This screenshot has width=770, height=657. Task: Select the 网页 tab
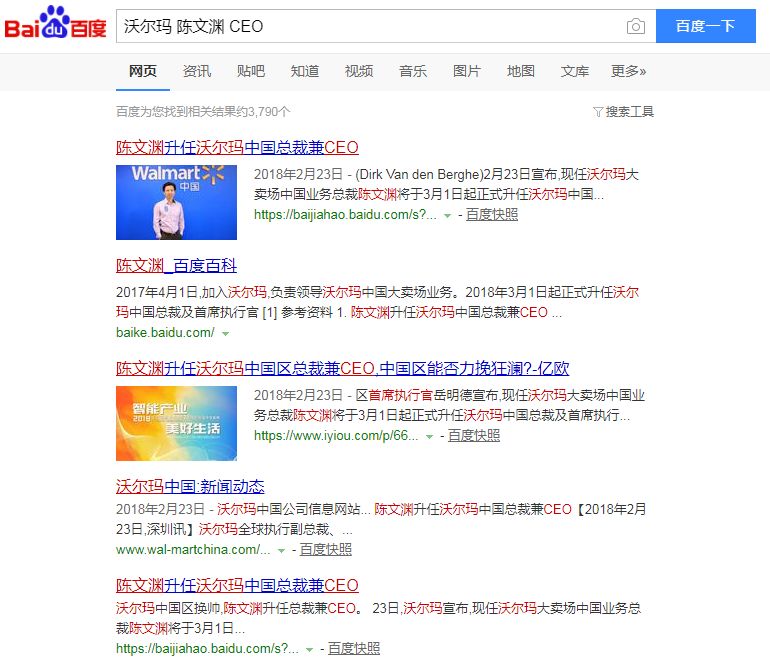(x=143, y=72)
